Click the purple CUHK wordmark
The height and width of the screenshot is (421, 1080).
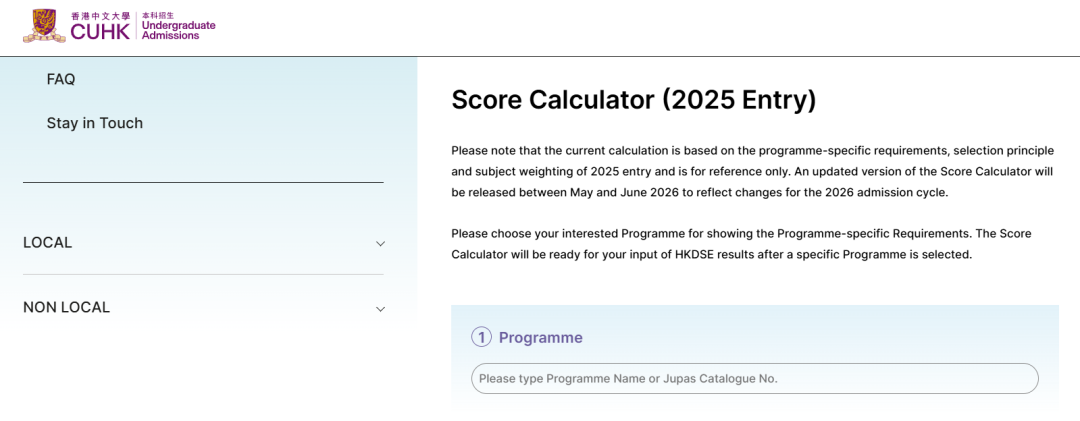click(x=100, y=32)
